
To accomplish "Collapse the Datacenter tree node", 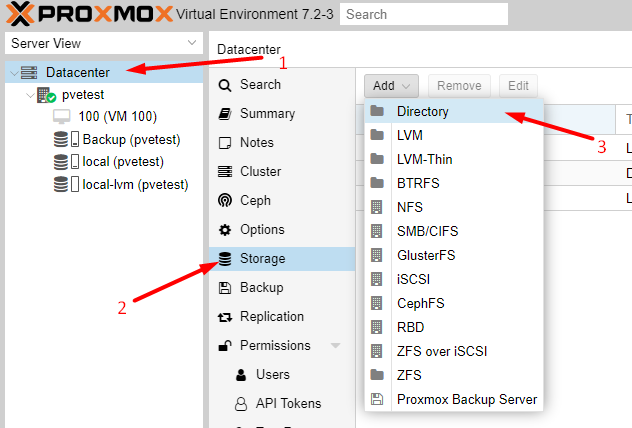I will 14,73.
